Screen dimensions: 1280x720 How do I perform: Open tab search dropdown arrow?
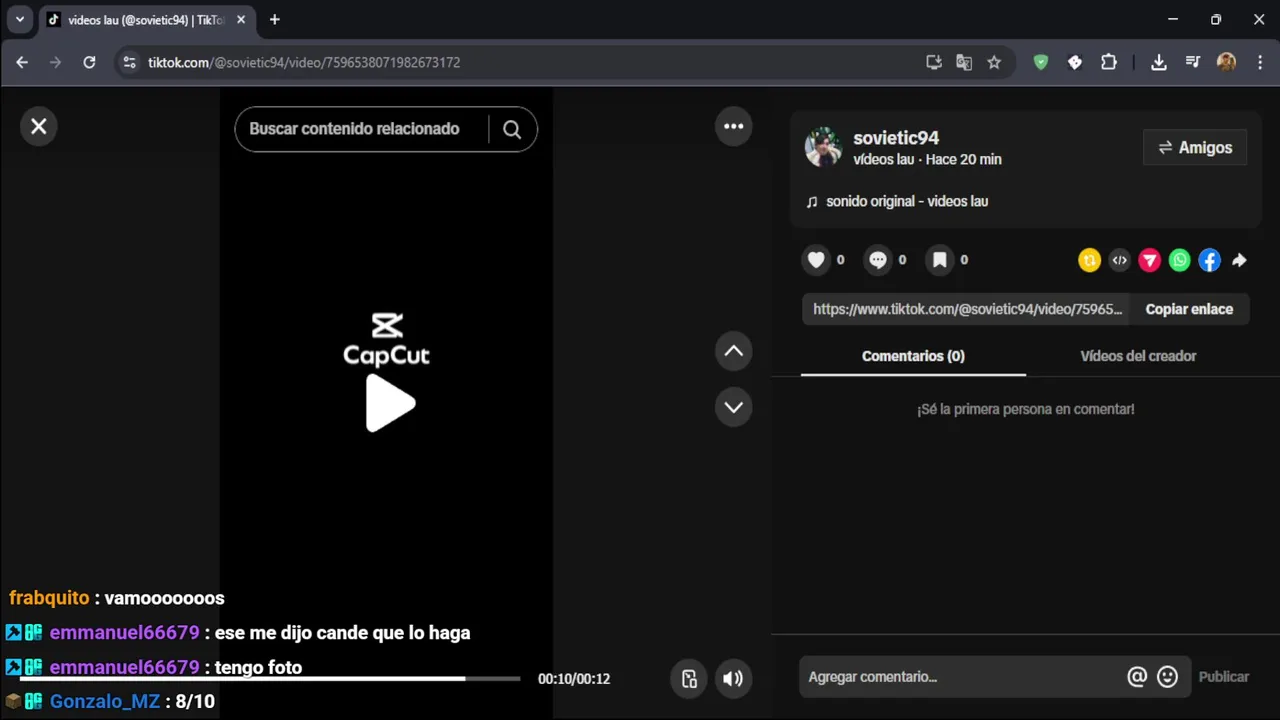click(19, 19)
